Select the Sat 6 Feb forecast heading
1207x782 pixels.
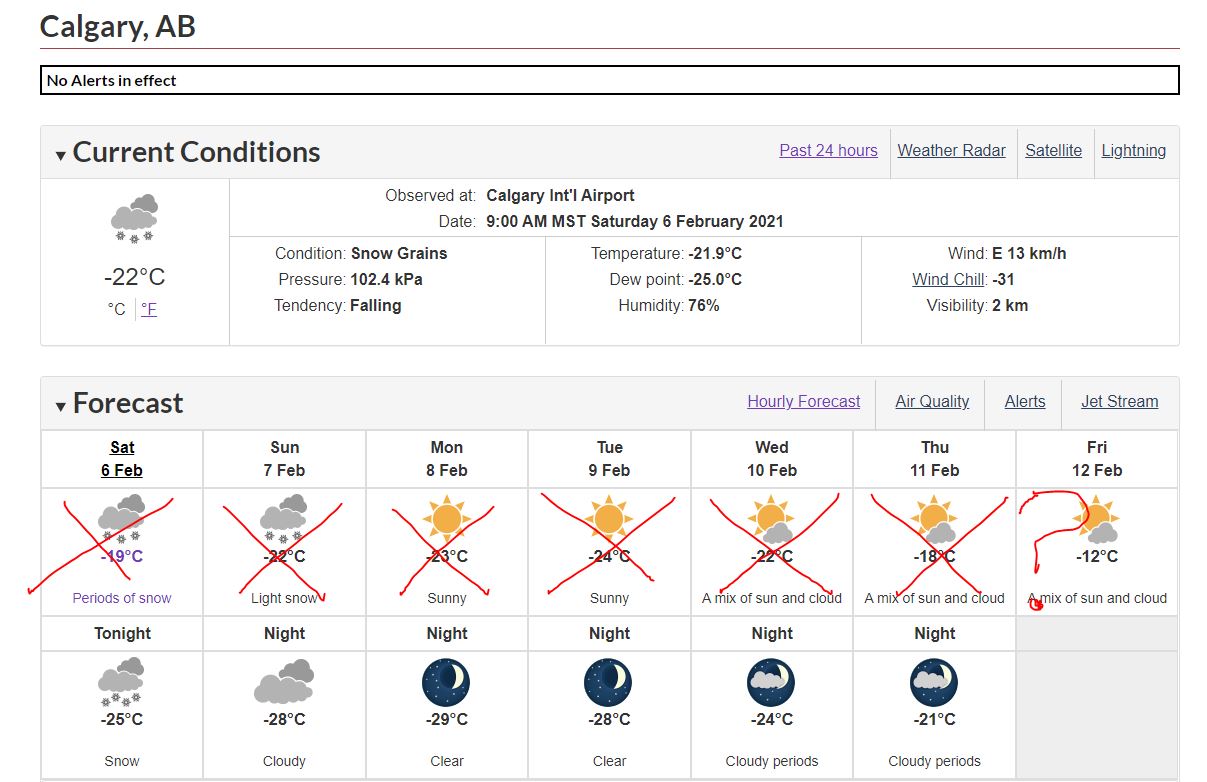[122, 459]
